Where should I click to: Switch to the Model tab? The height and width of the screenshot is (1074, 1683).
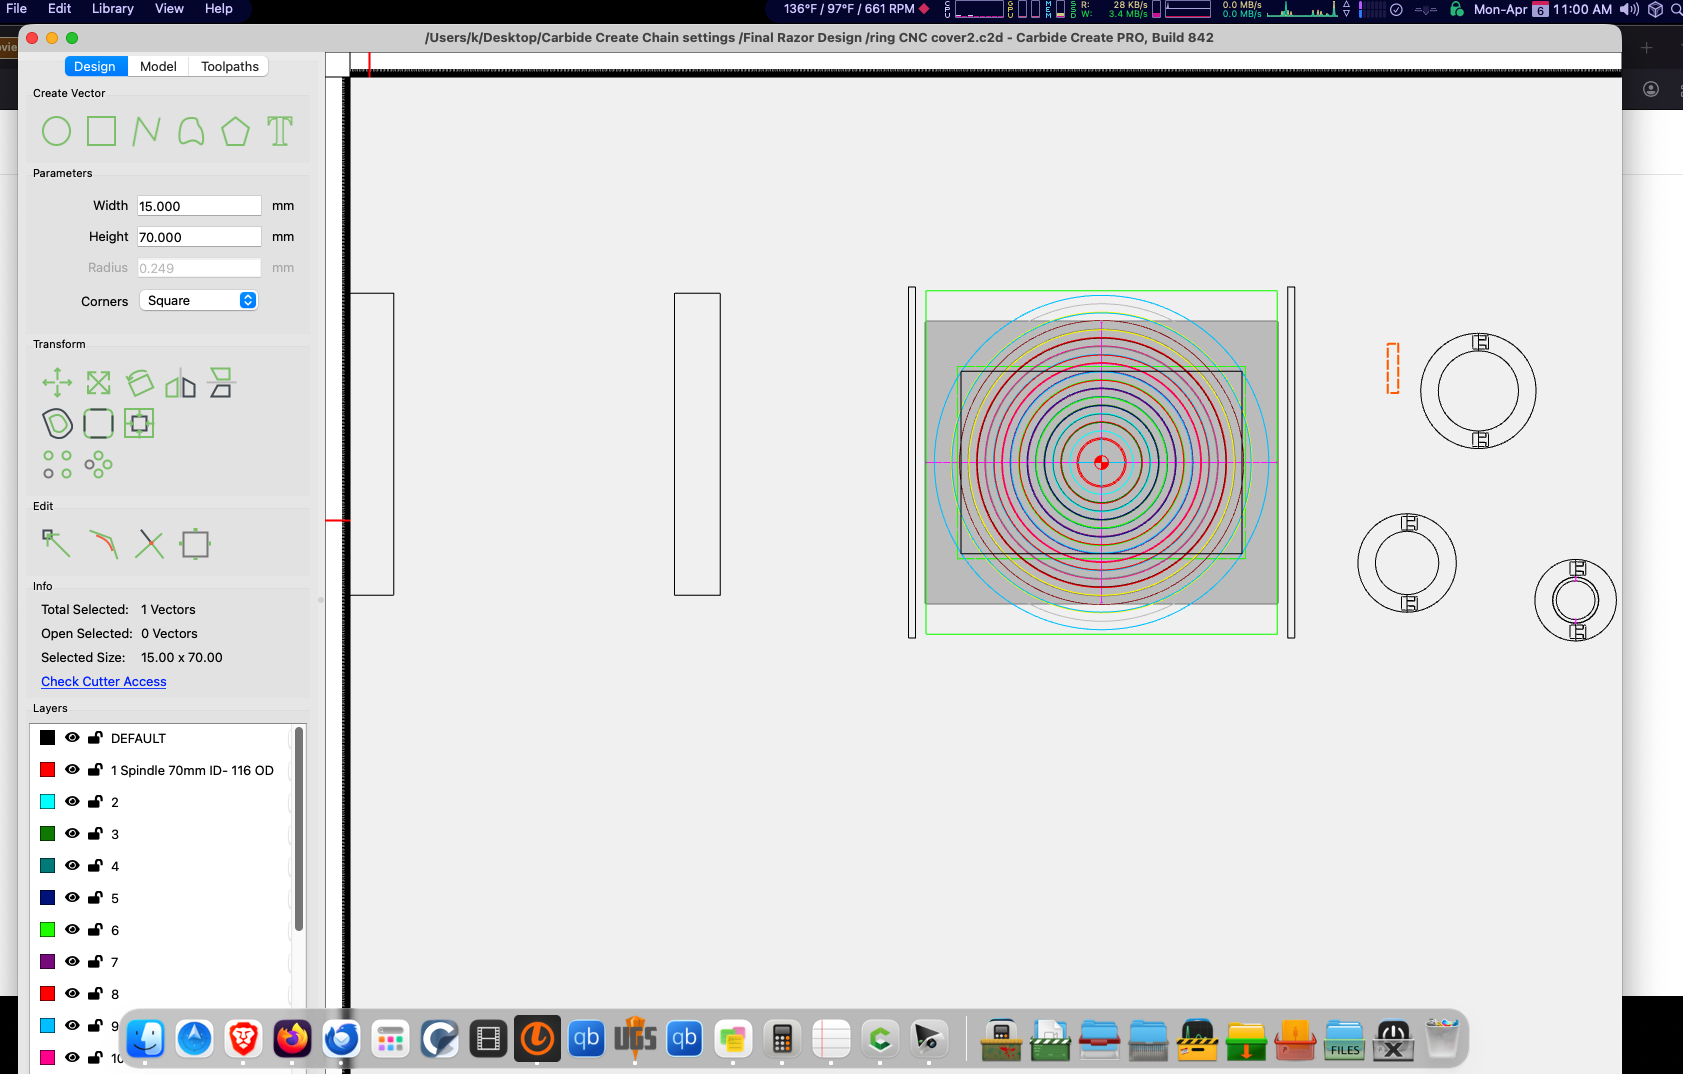158,66
